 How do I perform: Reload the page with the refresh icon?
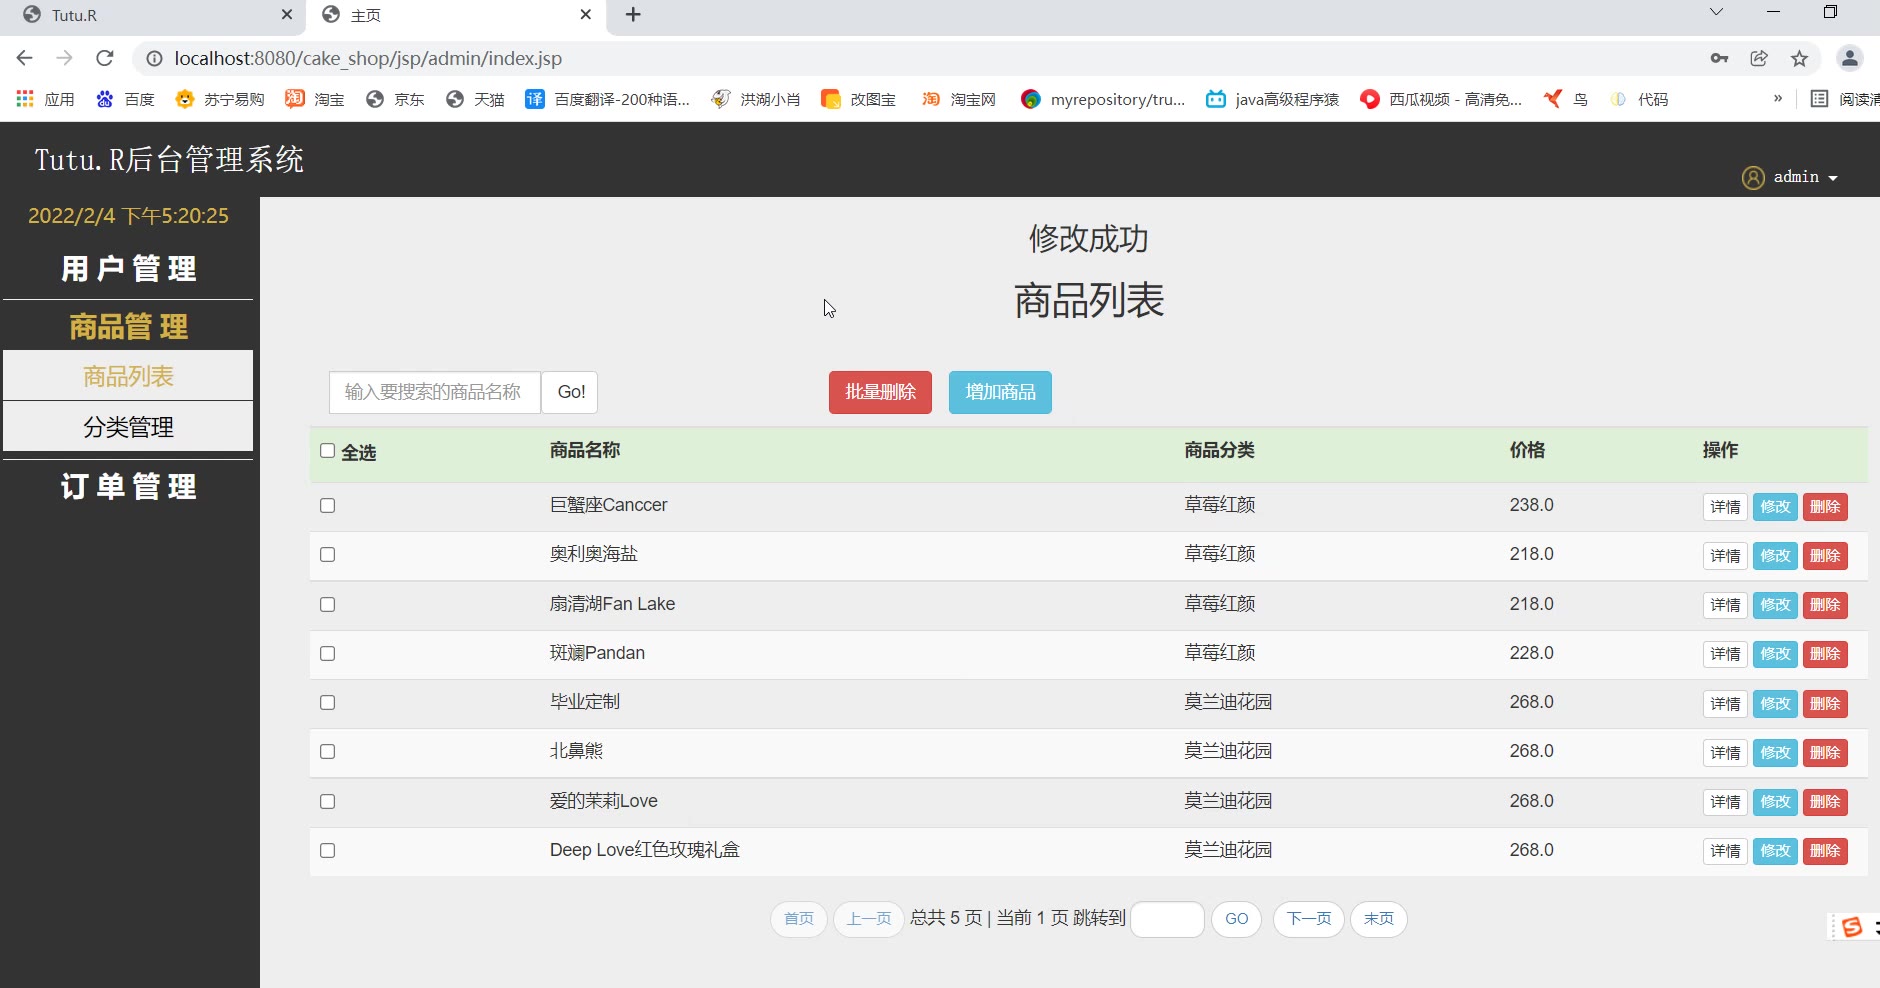[105, 58]
